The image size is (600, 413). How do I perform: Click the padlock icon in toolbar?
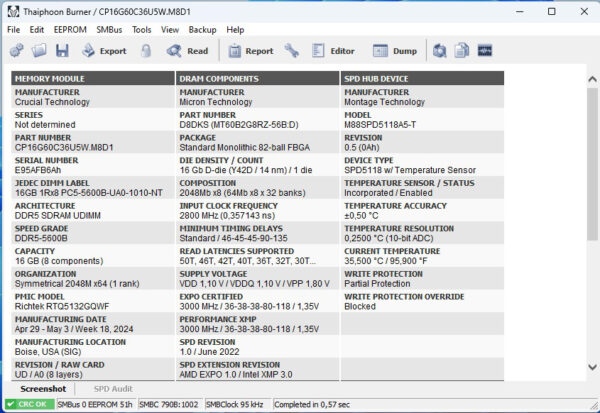[x=145, y=51]
